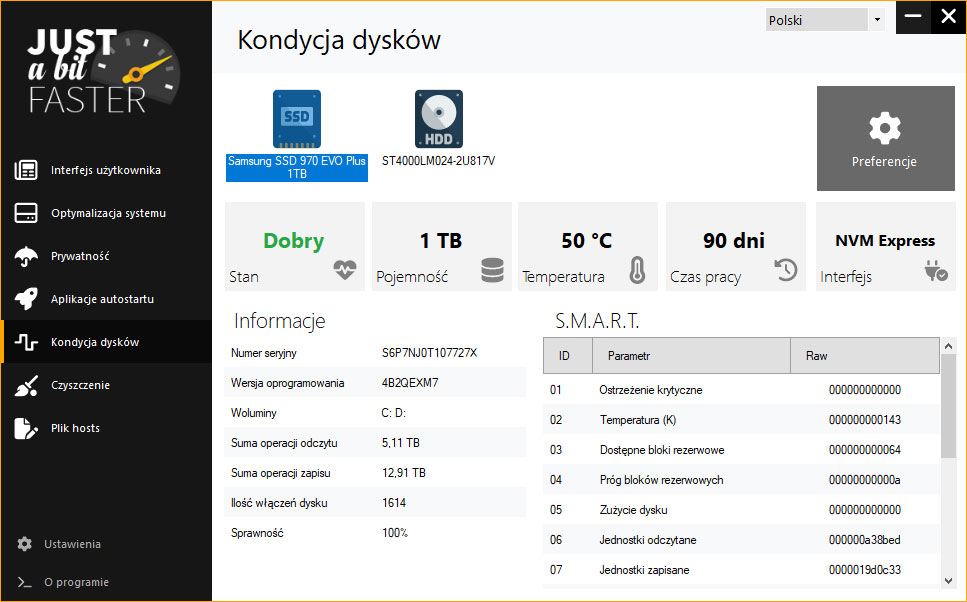Sort by ID column header
967x602 pixels.
[567, 356]
